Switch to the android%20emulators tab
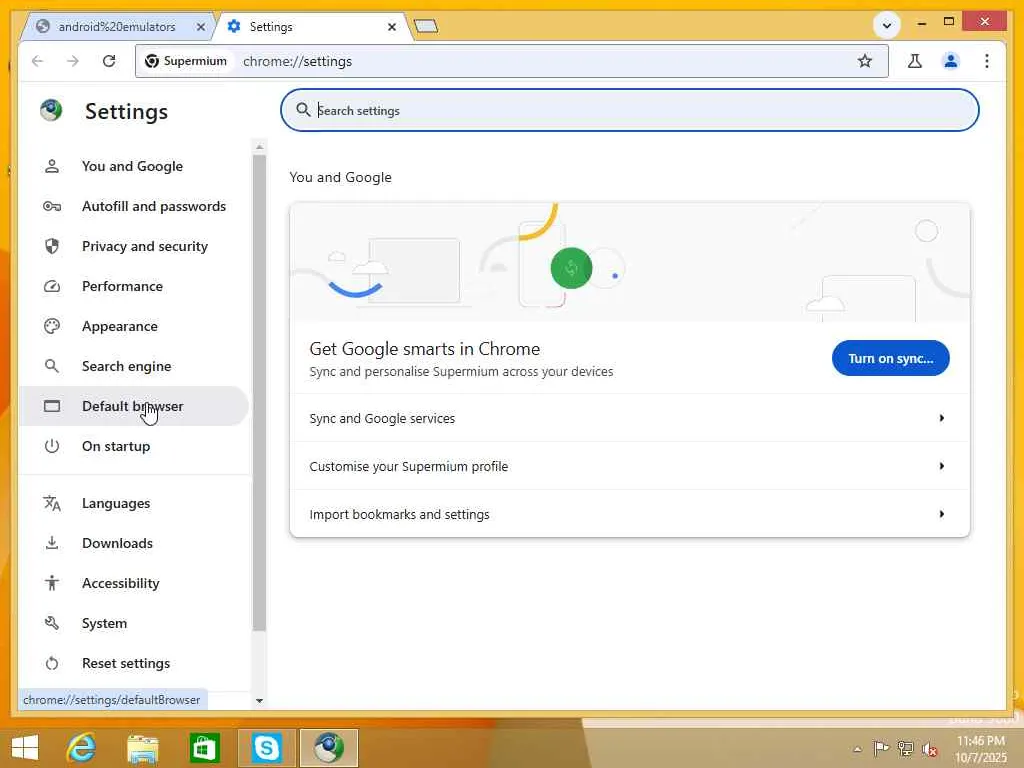Viewport: 1024px width, 768px height. click(x=116, y=27)
